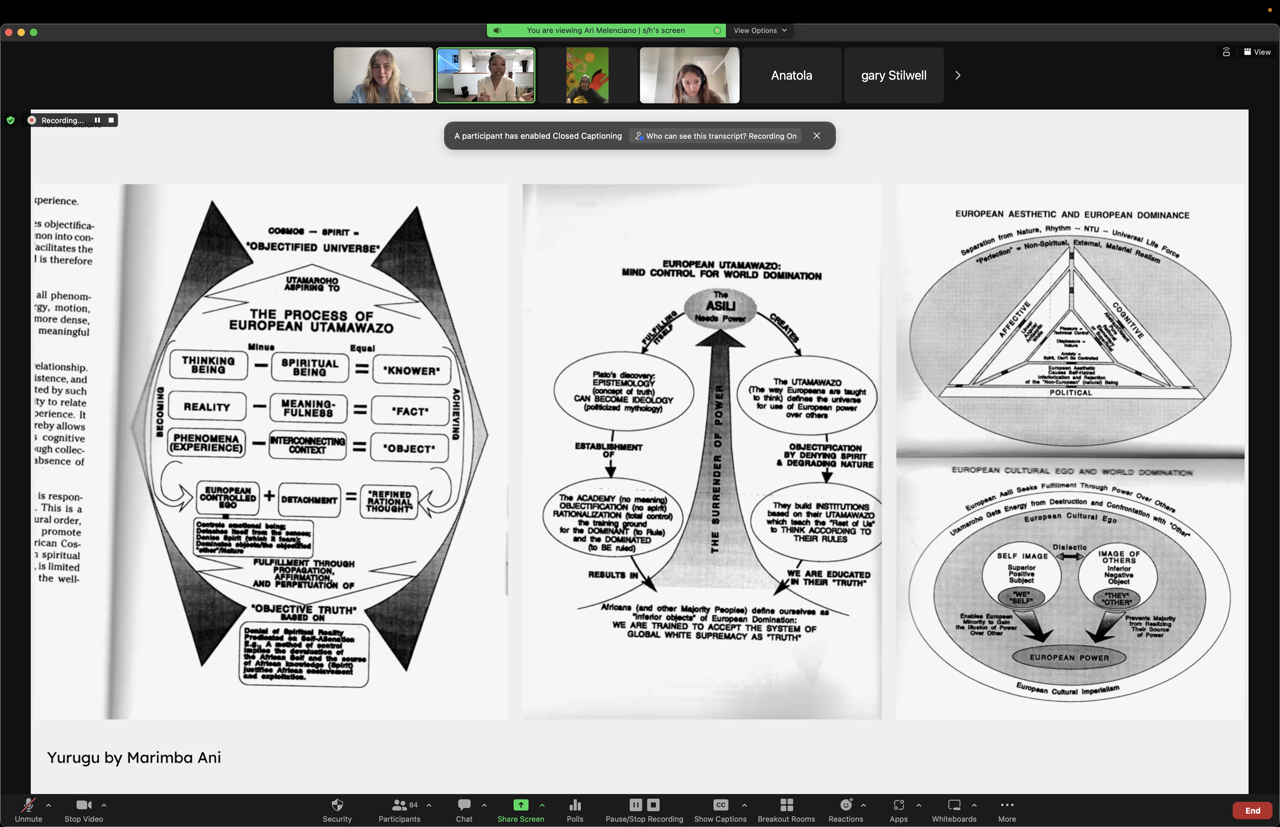Toggle Show Captions button
The height and width of the screenshot is (827, 1280).
coord(720,809)
